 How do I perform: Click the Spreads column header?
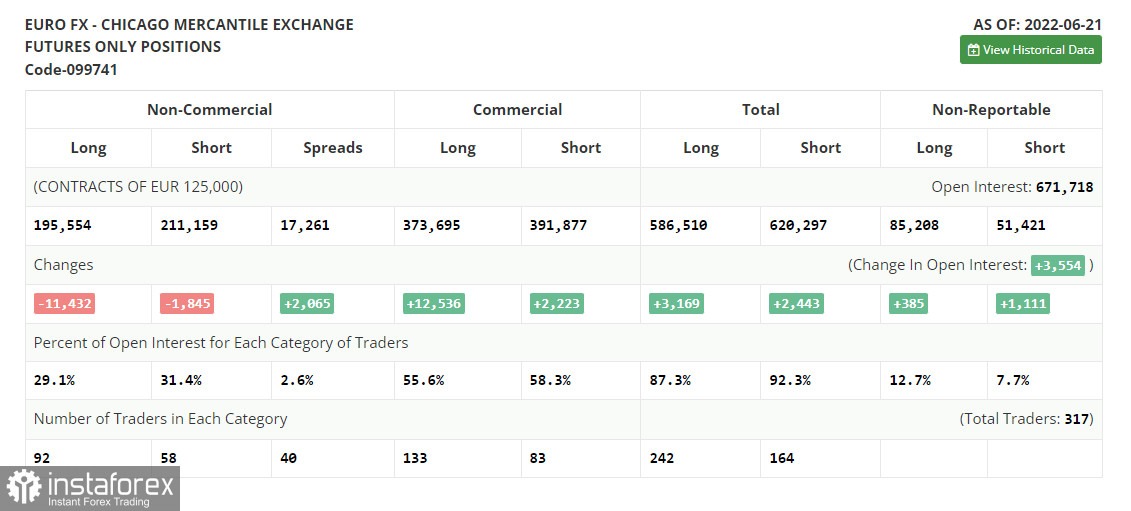coord(332,148)
